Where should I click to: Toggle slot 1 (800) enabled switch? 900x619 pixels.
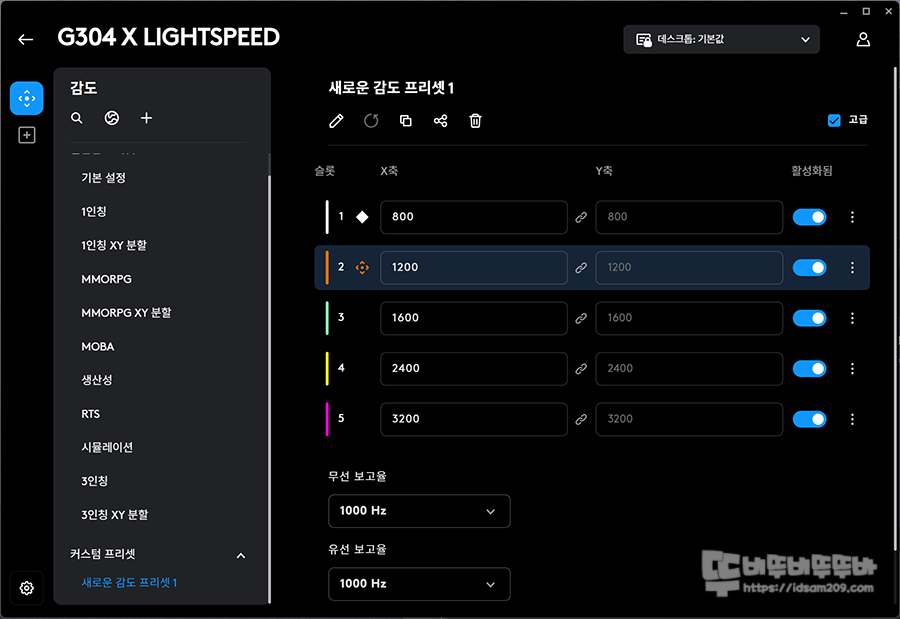pyautogui.click(x=809, y=217)
